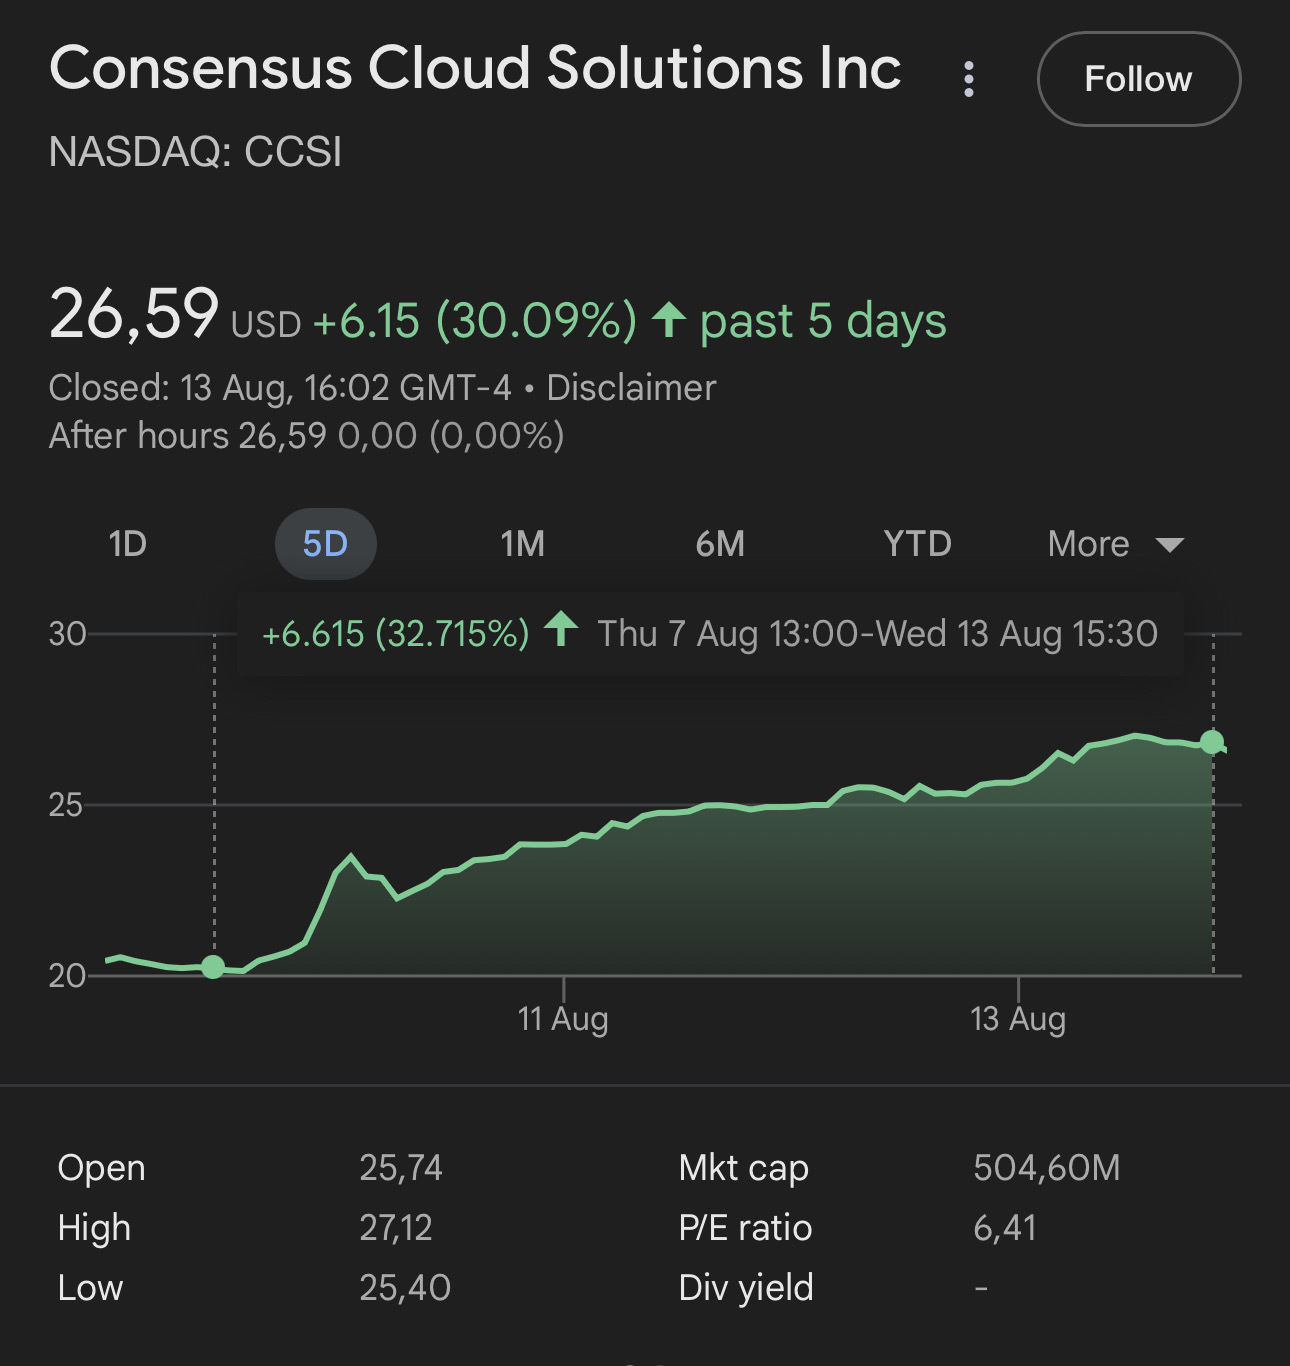1290x1366 pixels.
Task: Open the three-dot overflow menu
Action: tap(968, 78)
